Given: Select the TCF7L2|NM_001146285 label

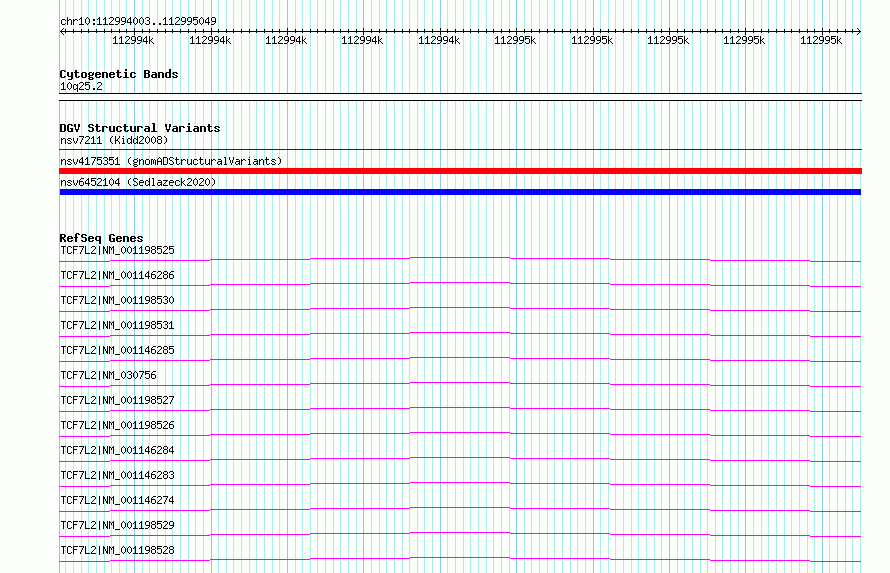Looking at the screenshot, I should 117,350.
